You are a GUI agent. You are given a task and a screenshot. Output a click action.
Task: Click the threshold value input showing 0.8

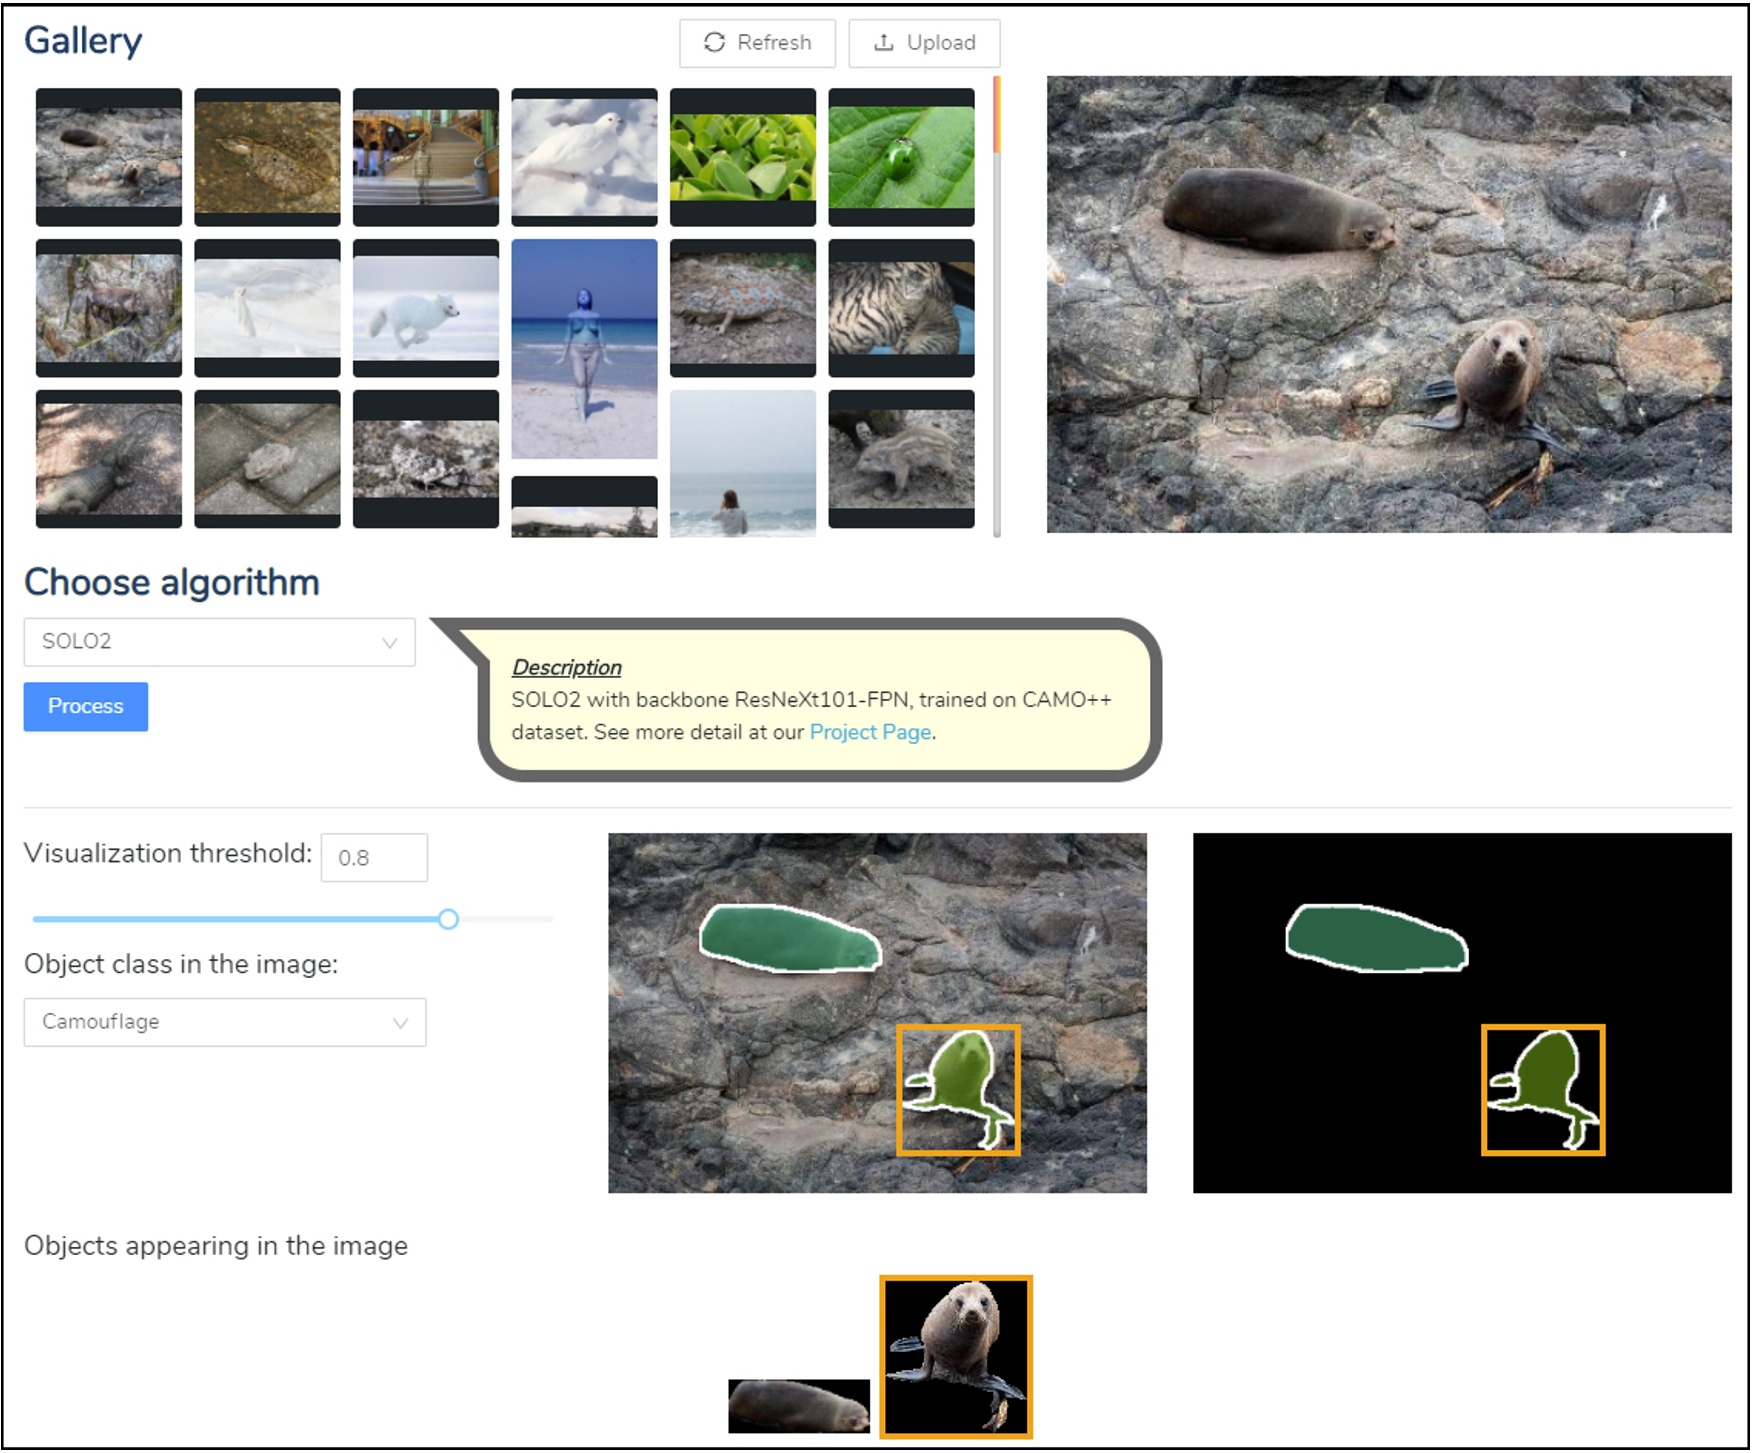374,857
